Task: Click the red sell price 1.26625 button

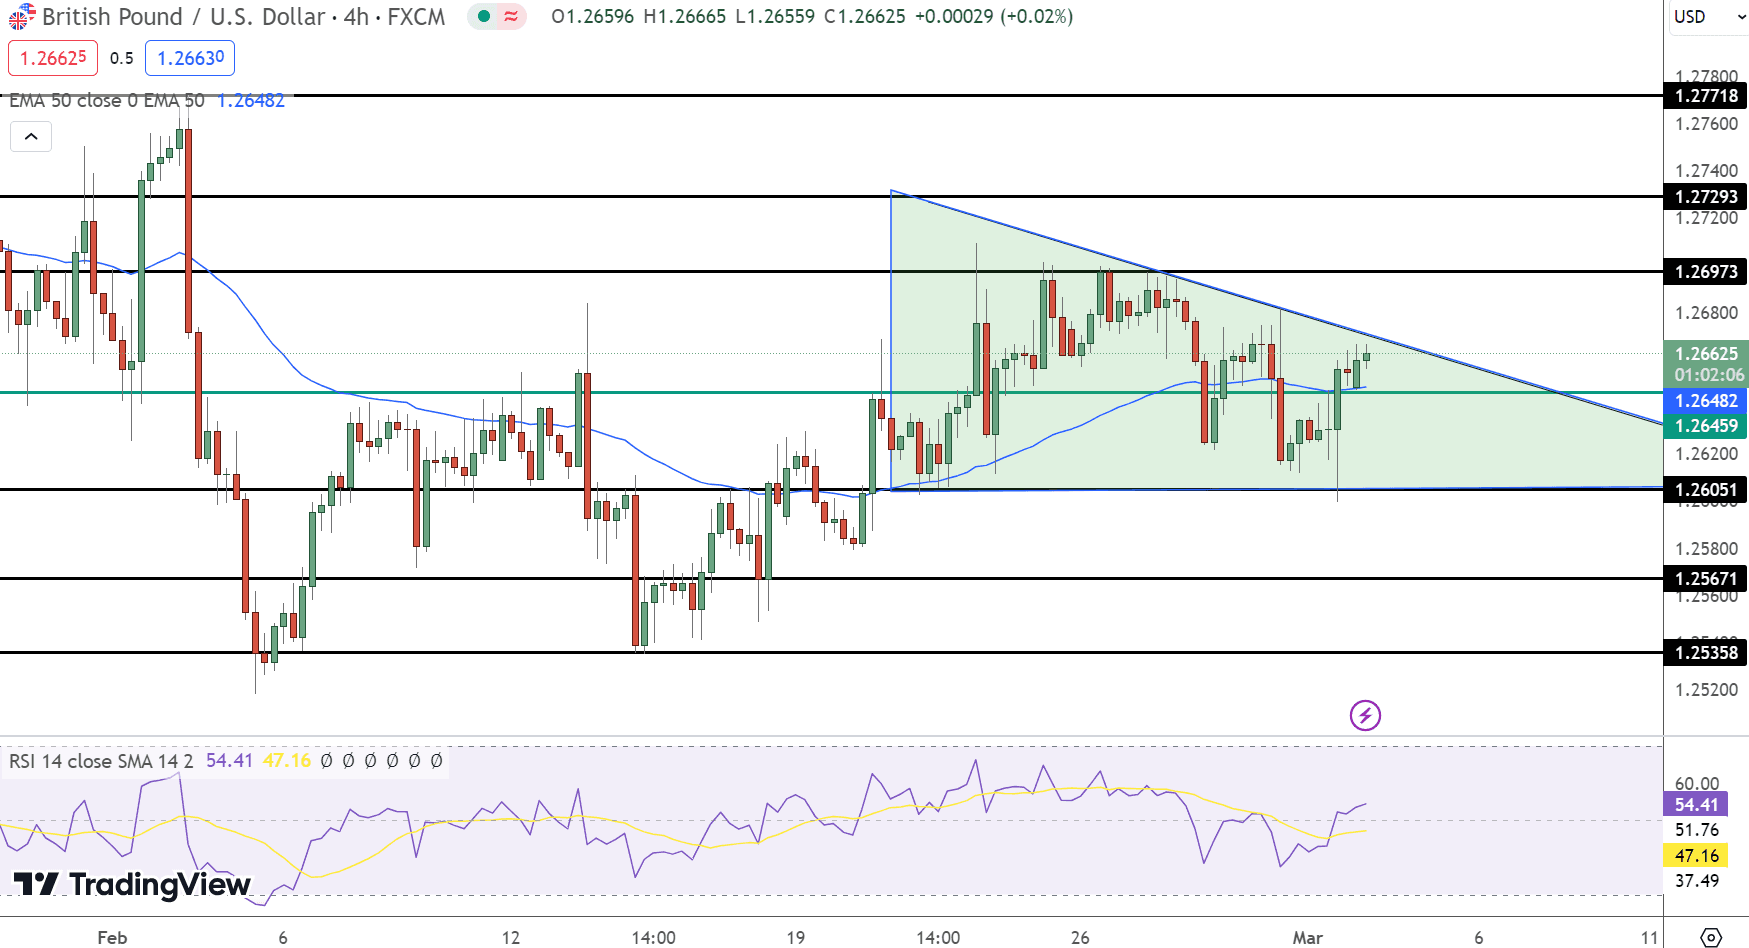Action: [53, 58]
